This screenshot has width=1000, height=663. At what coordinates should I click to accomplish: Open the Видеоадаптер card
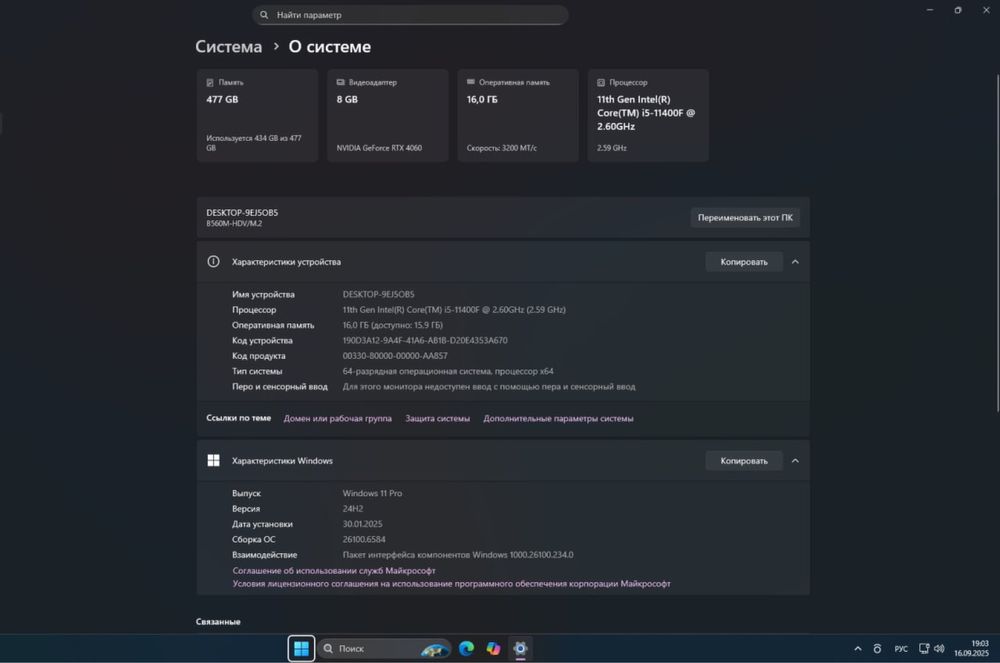tap(388, 115)
